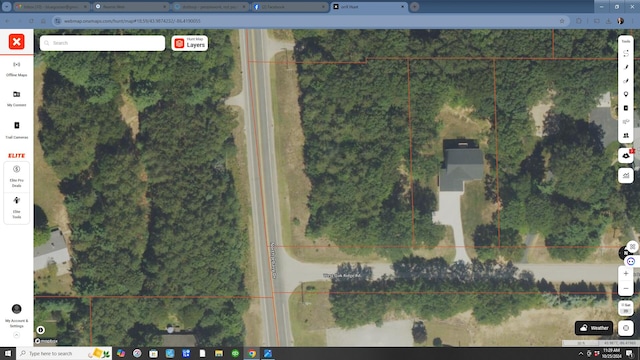Image resolution: width=640 pixels, height=360 pixels.
Task: Switch to the Facebook browser tab
Action: pos(289,7)
